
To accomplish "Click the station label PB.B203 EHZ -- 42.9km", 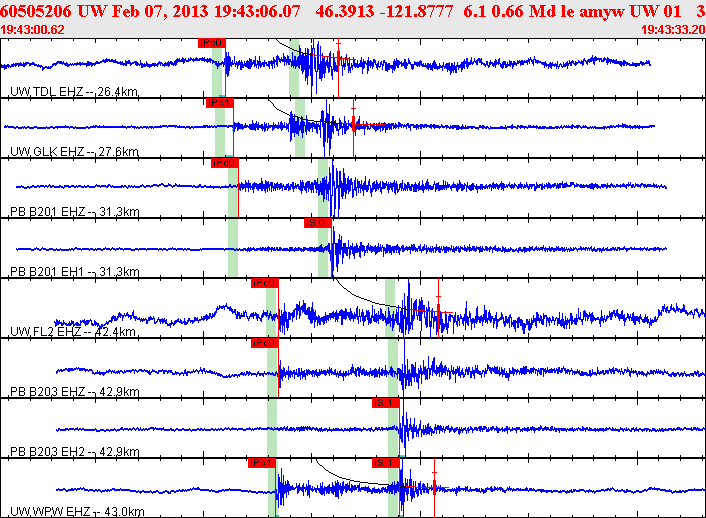I will 75,392.
